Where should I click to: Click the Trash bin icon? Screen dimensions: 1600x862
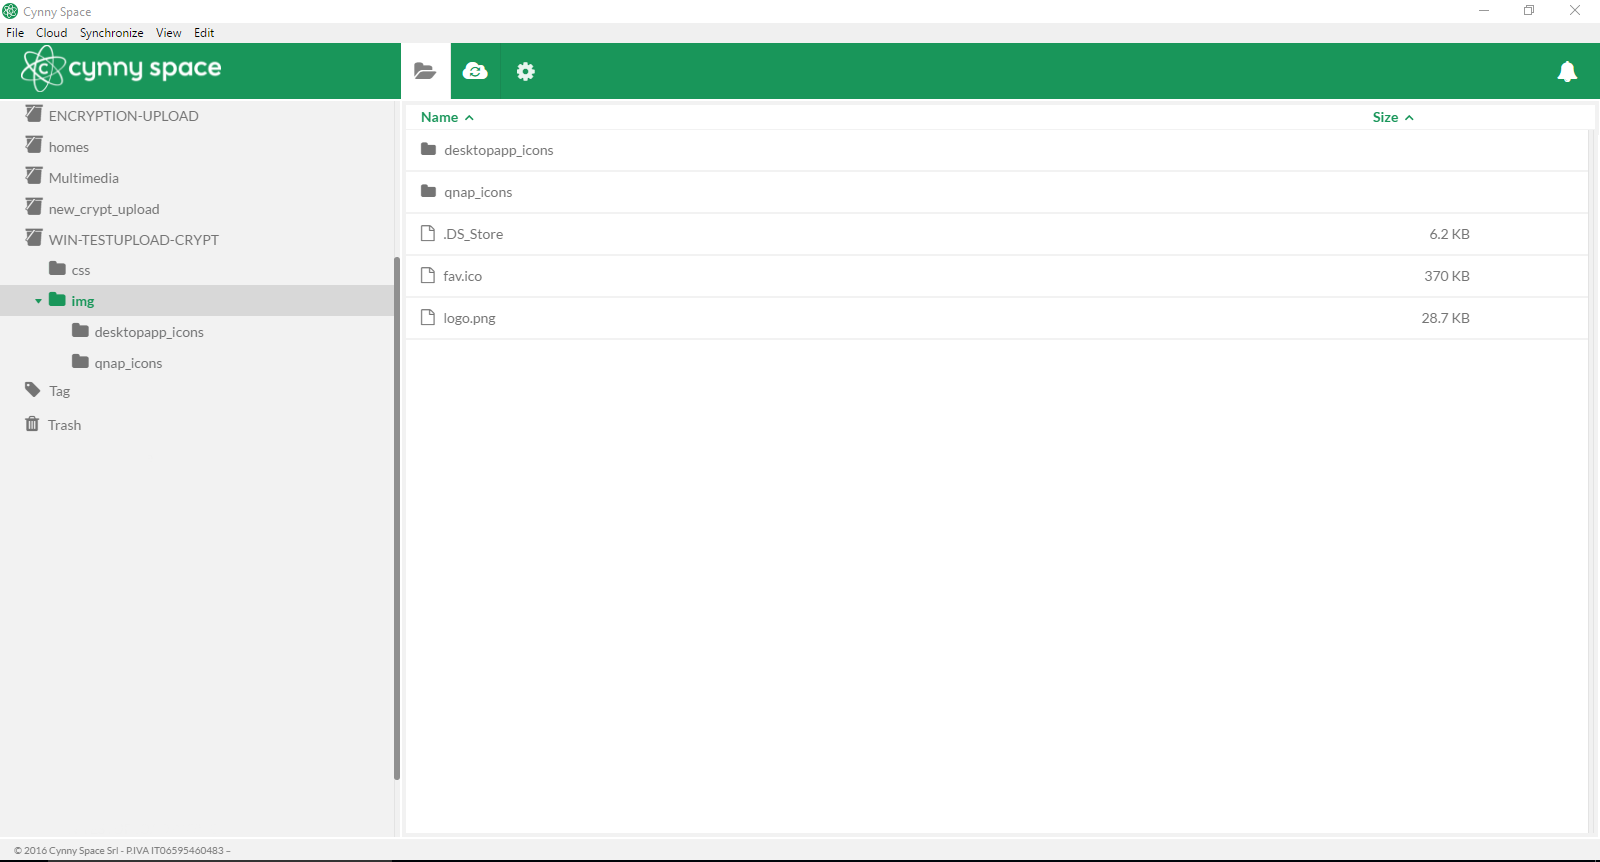pos(32,424)
